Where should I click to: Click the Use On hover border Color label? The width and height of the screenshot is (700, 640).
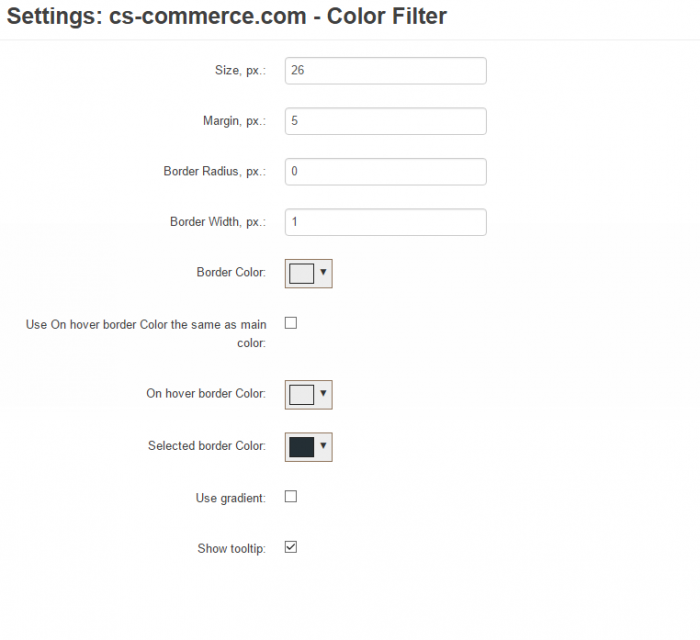click(146, 333)
